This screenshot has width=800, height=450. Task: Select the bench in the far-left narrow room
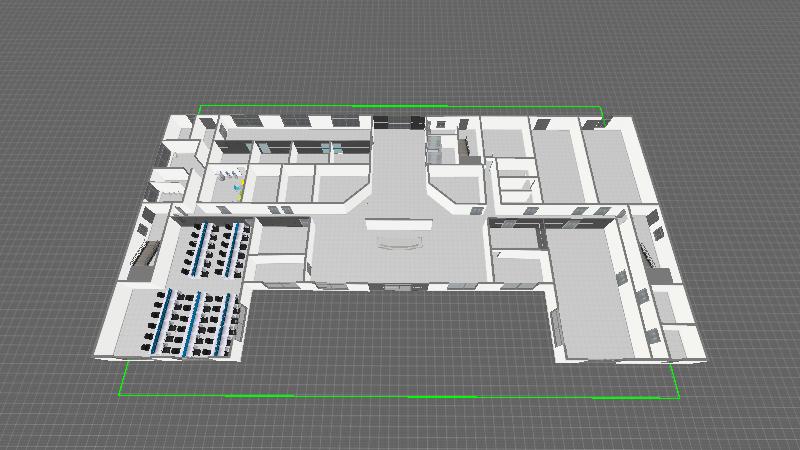(142, 256)
